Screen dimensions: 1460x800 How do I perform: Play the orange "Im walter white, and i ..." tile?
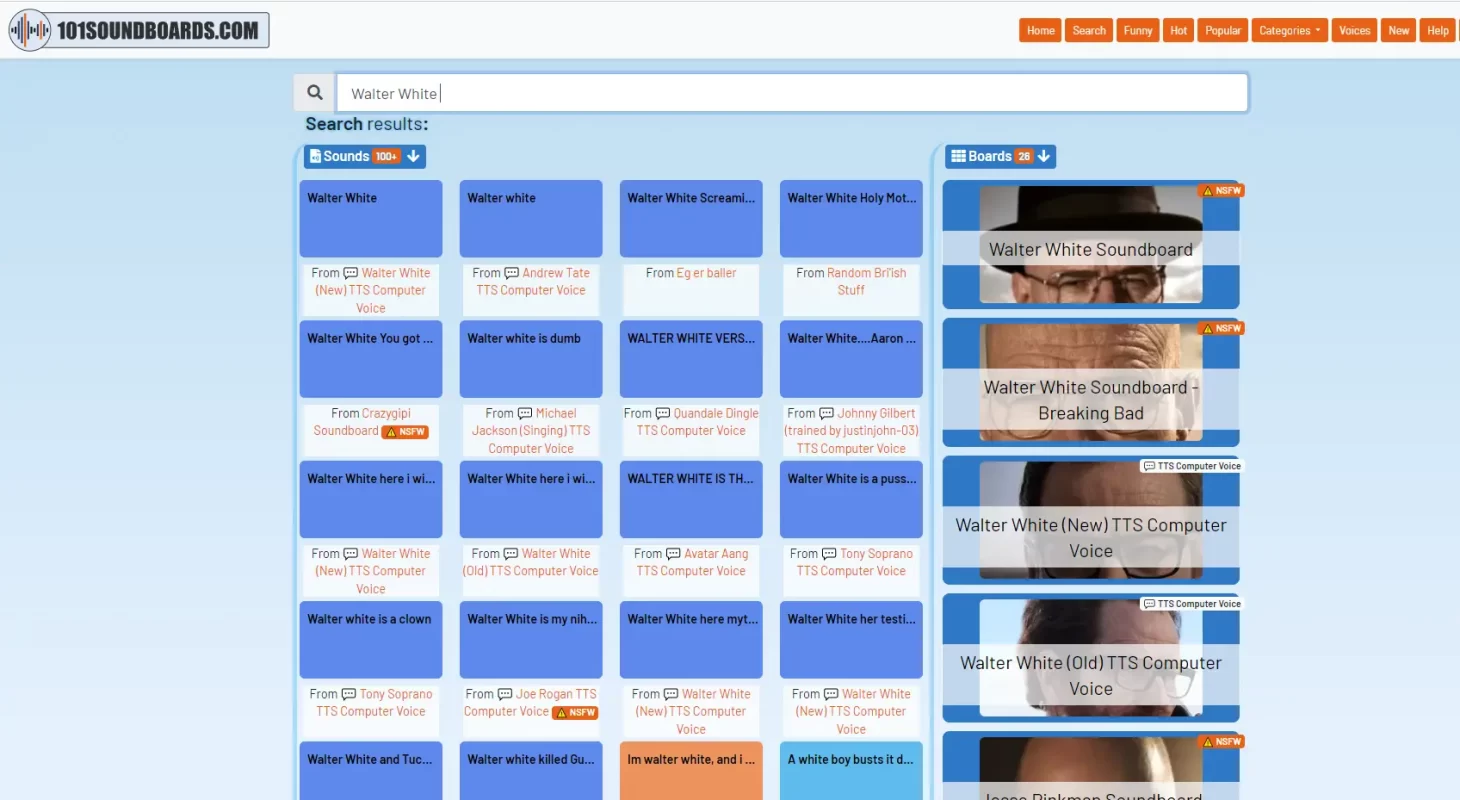click(691, 770)
